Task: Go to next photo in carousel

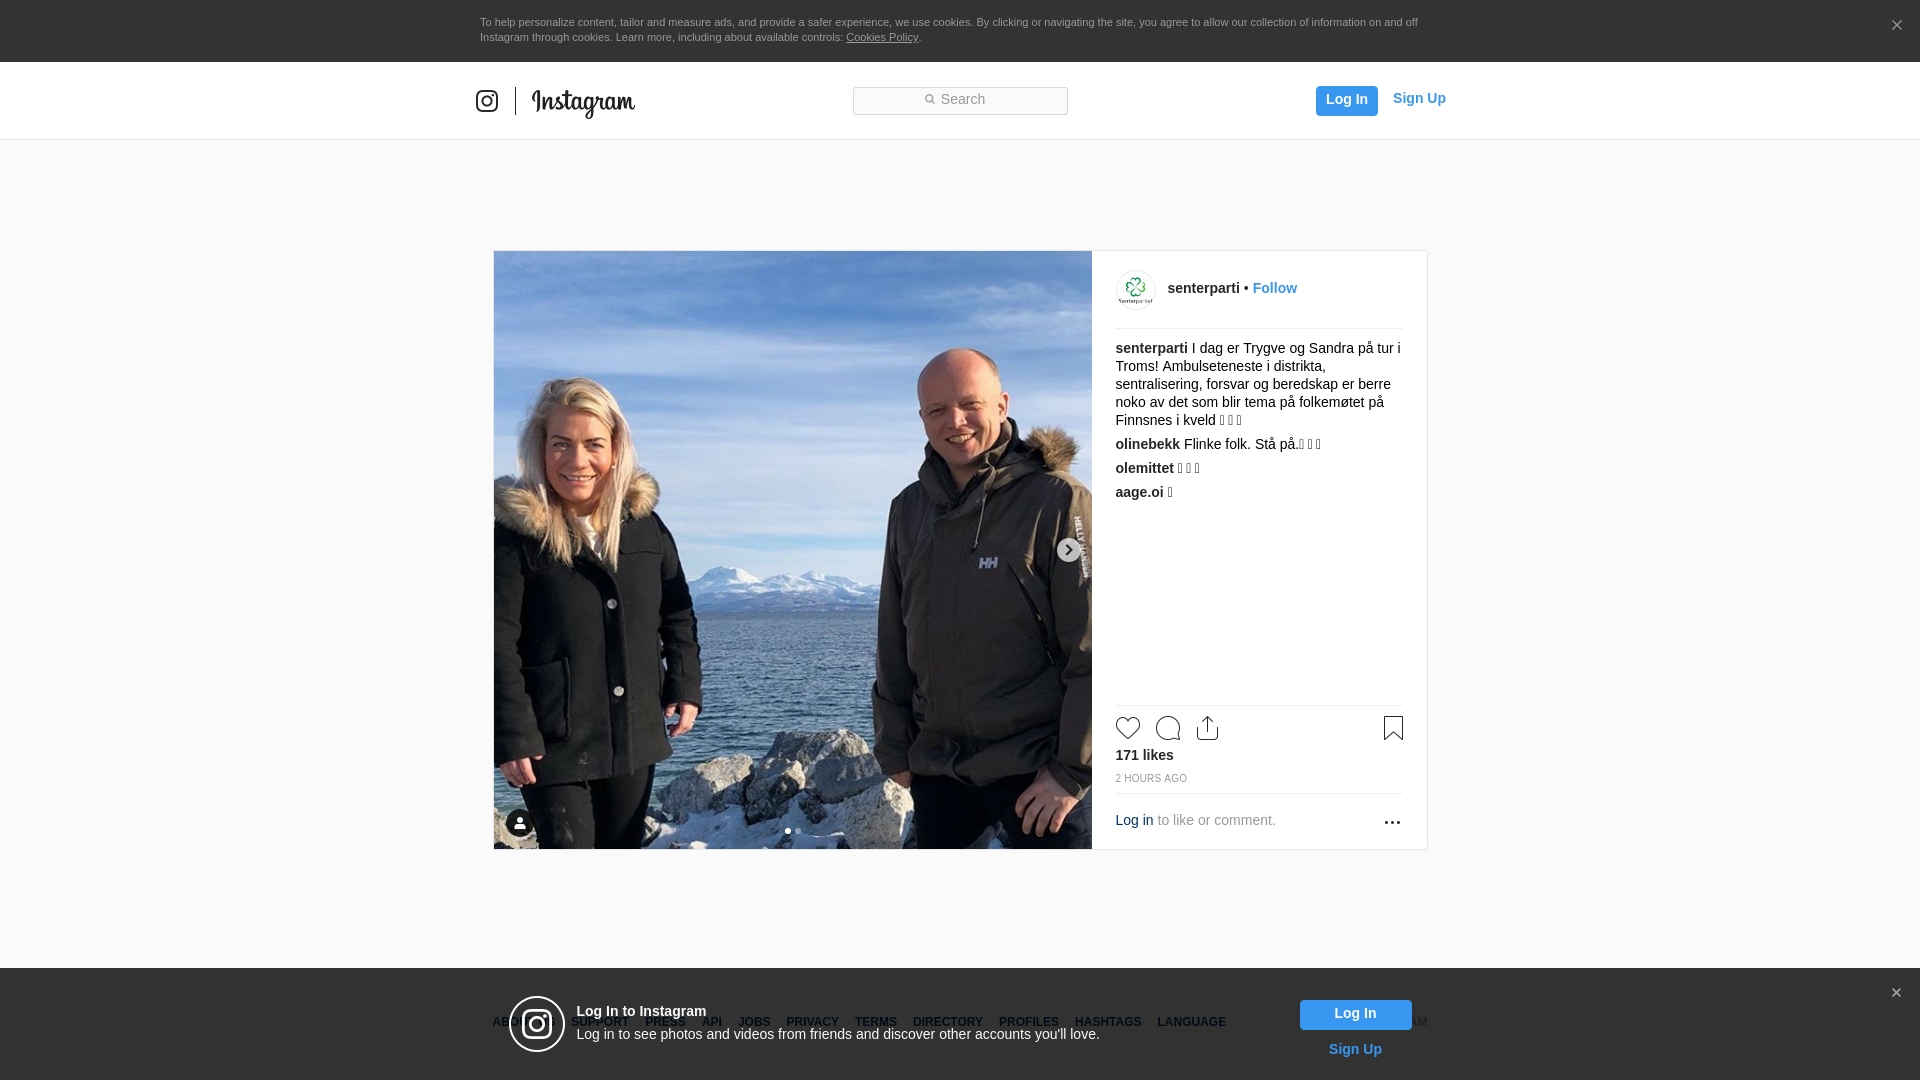Action: [x=1068, y=550]
